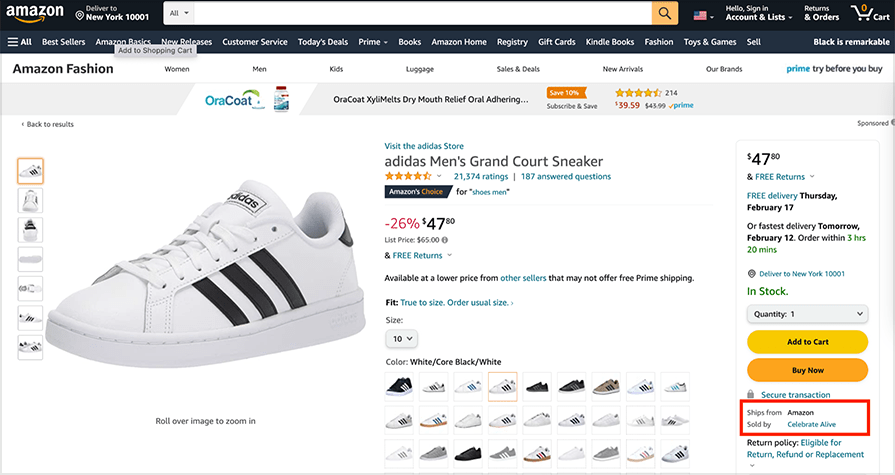Open the Quantity dropdown
The height and width of the screenshot is (475, 895).
807,314
